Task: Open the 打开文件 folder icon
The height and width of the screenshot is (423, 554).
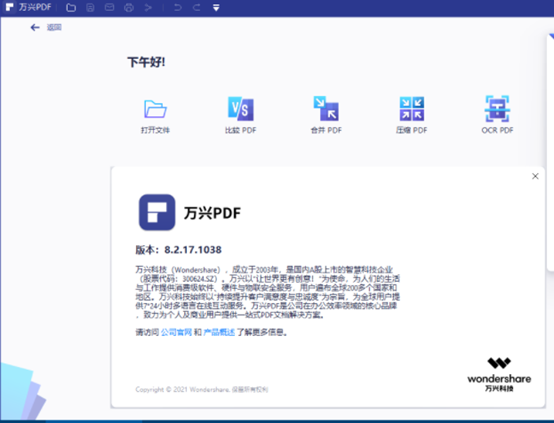Action: pyautogui.click(x=155, y=109)
